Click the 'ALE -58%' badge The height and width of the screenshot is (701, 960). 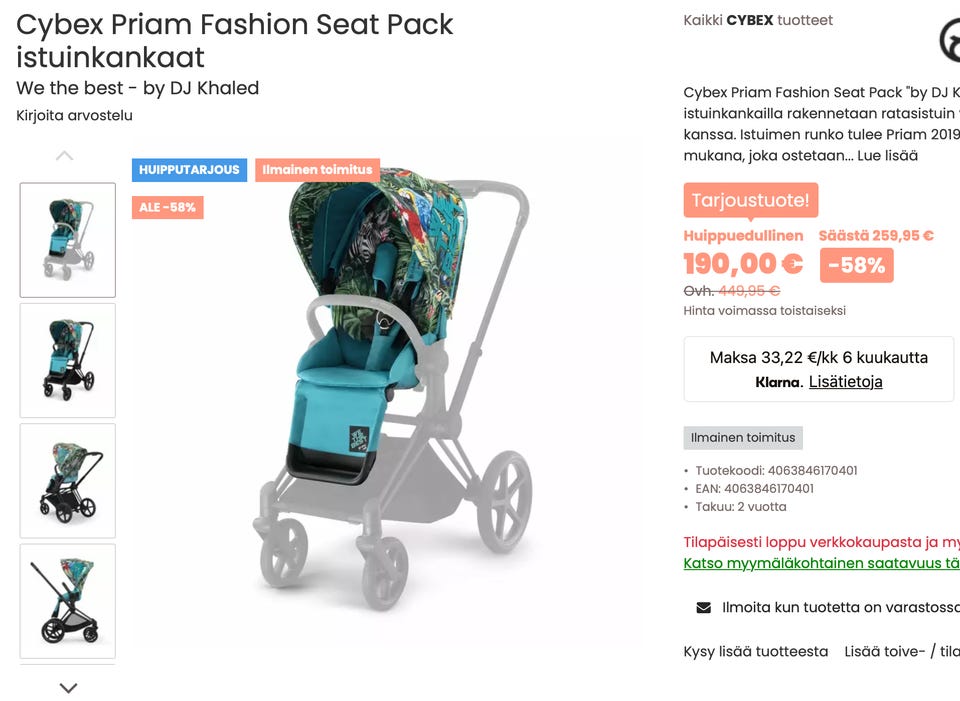tap(168, 208)
